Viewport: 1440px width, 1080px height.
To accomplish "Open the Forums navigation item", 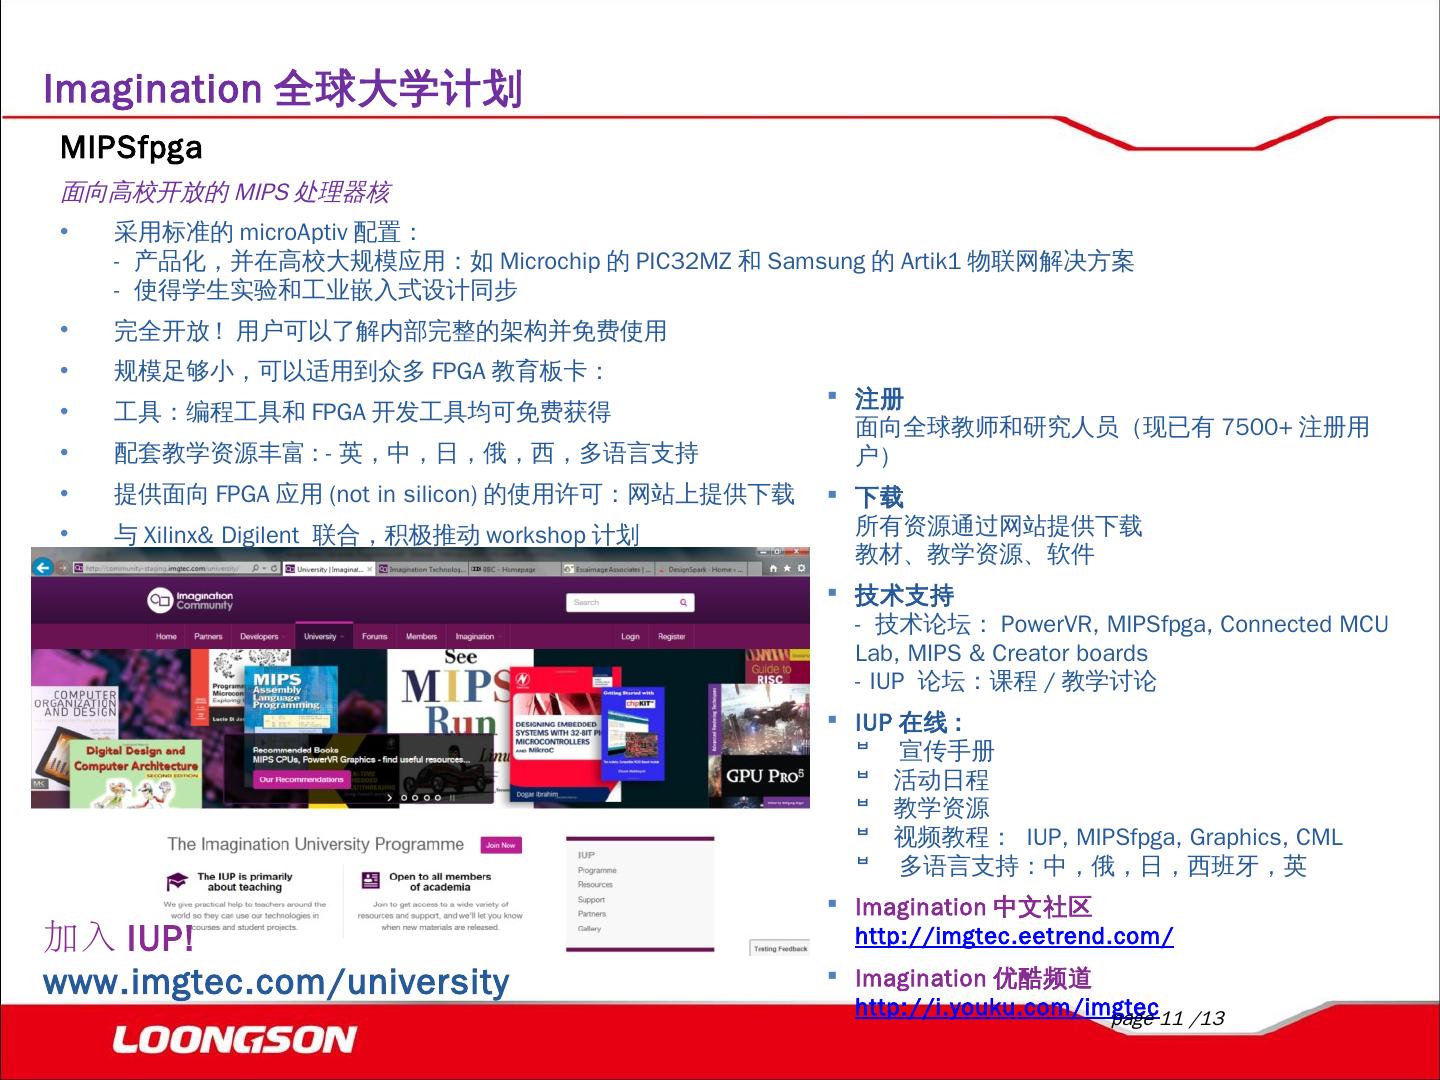I will click(374, 637).
